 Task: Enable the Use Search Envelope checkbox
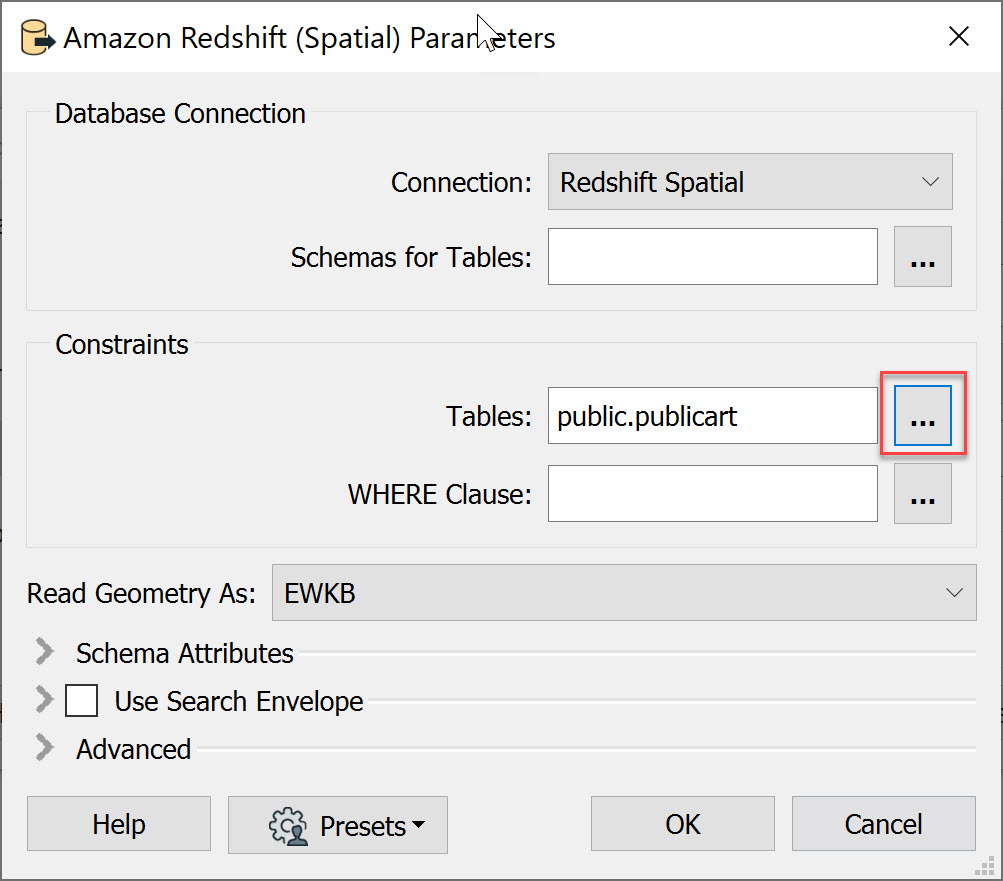pos(81,700)
